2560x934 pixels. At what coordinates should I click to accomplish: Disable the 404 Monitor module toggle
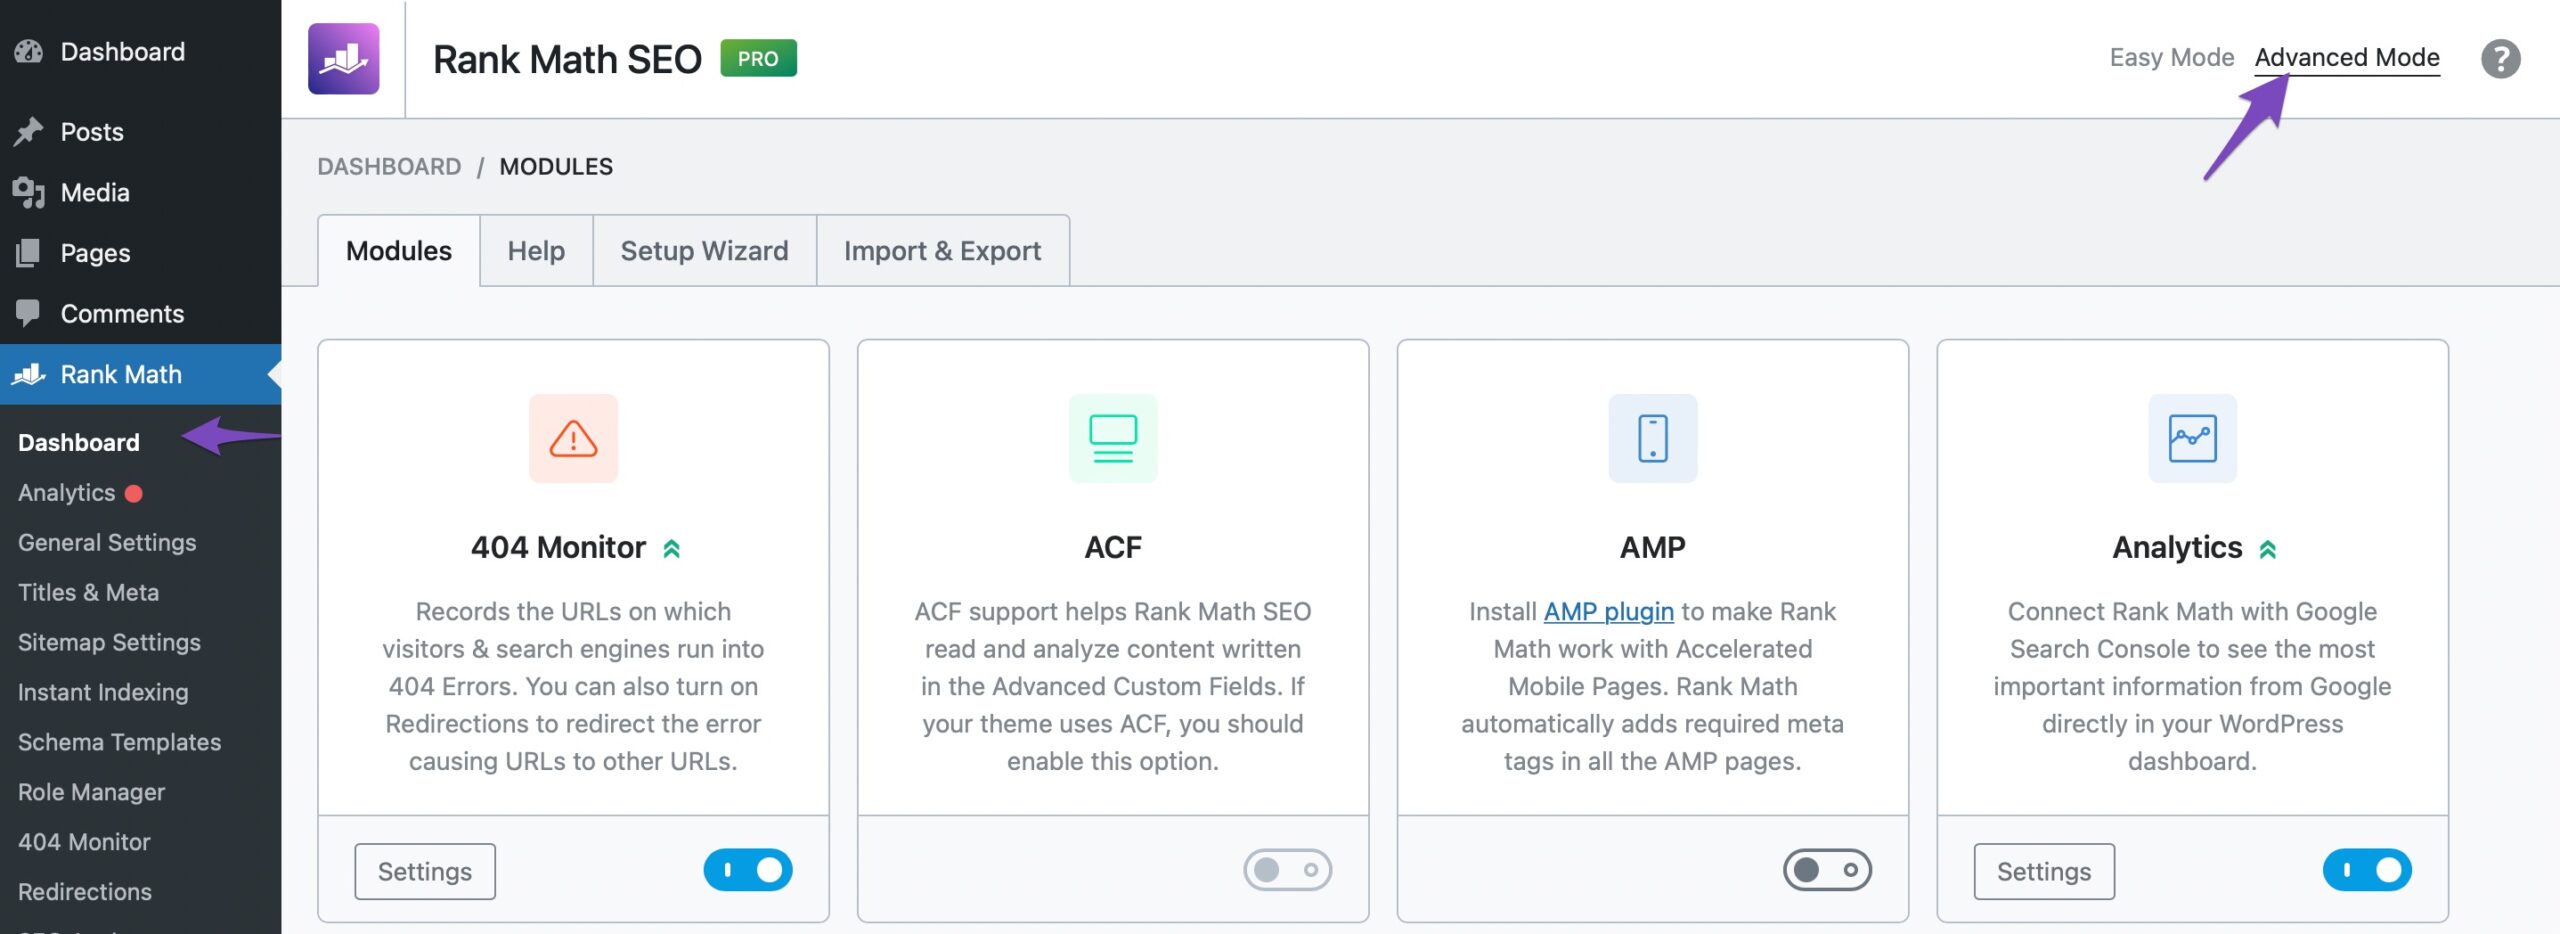pyautogui.click(x=748, y=870)
